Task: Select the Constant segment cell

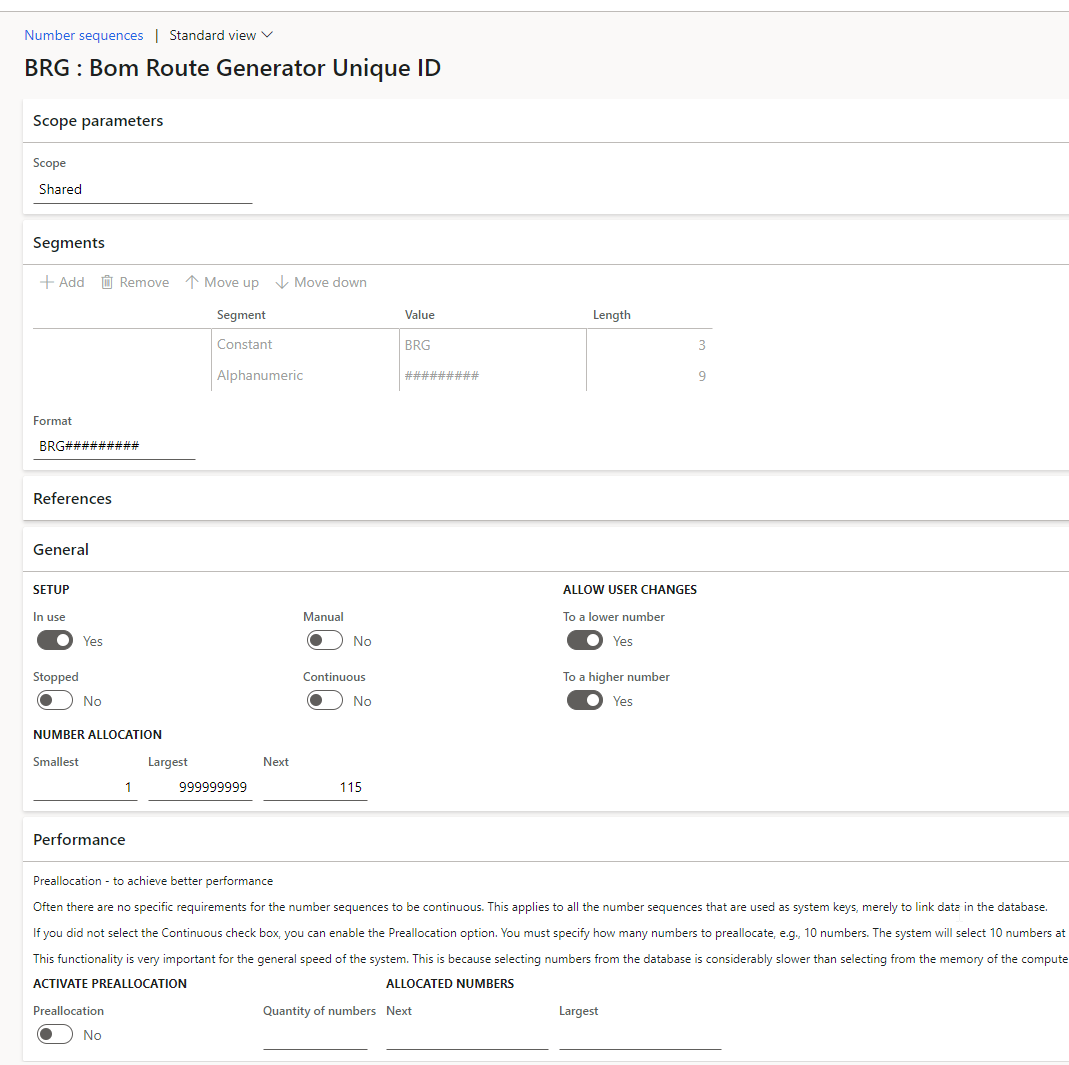Action: tap(305, 344)
